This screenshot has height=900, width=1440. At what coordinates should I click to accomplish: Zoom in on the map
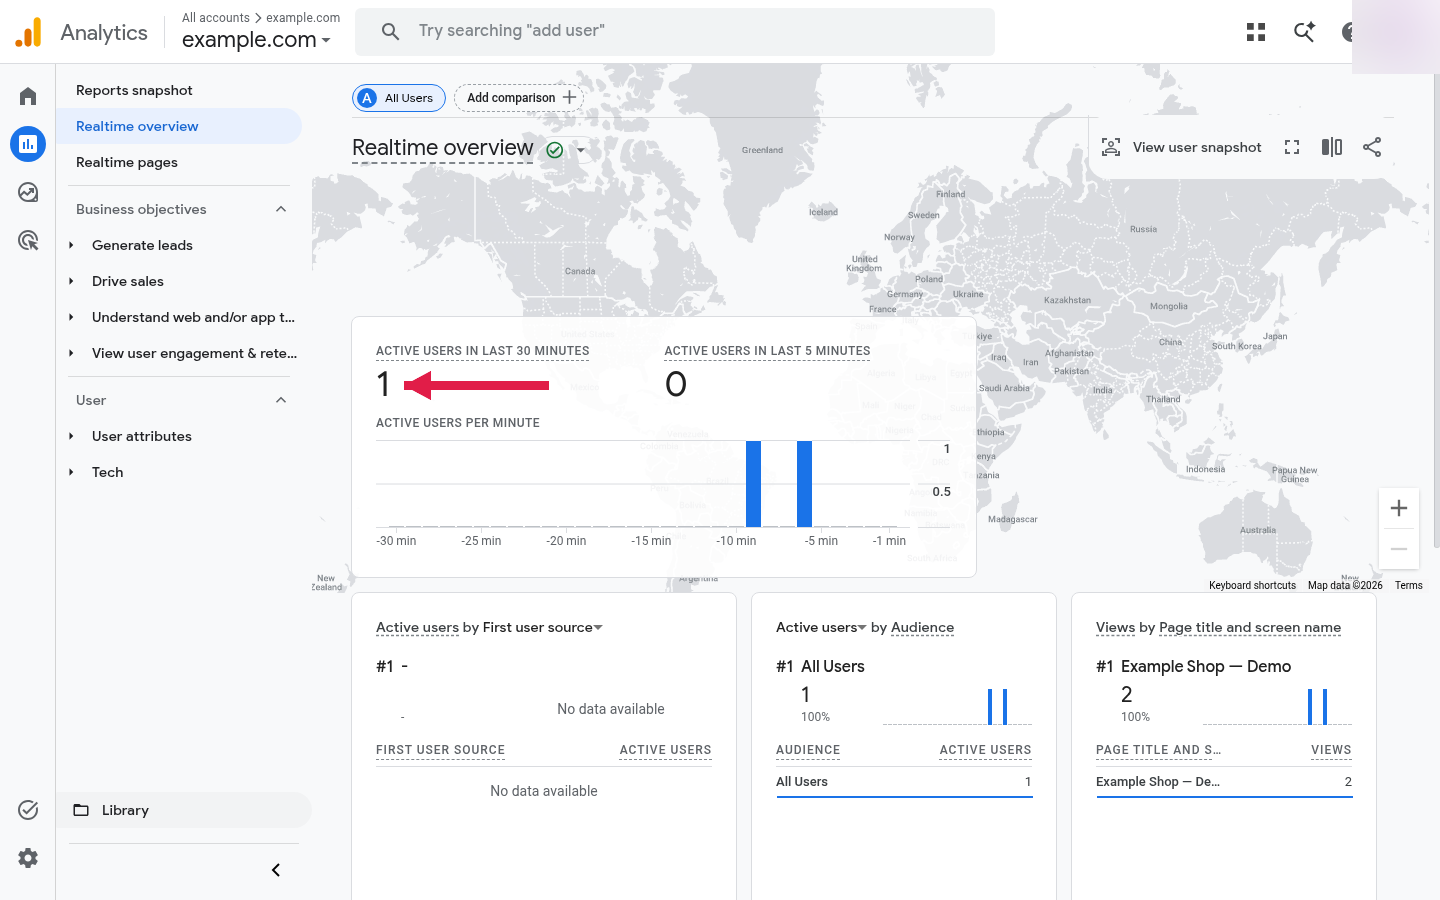pyautogui.click(x=1399, y=508)
